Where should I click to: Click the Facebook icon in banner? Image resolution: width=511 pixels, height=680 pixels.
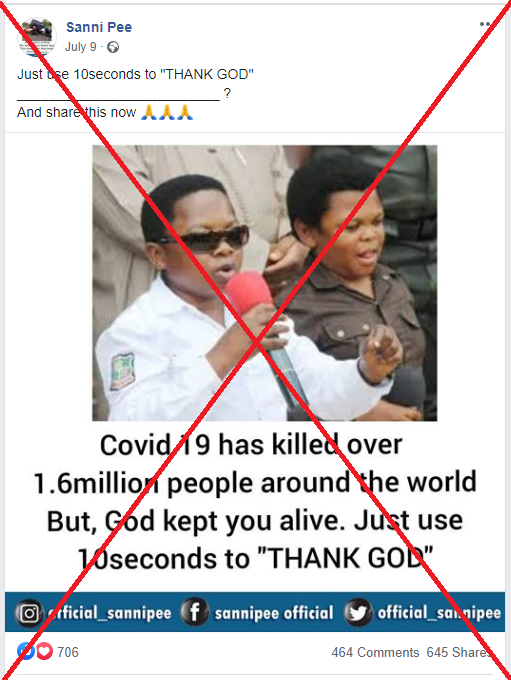point(194,612)
